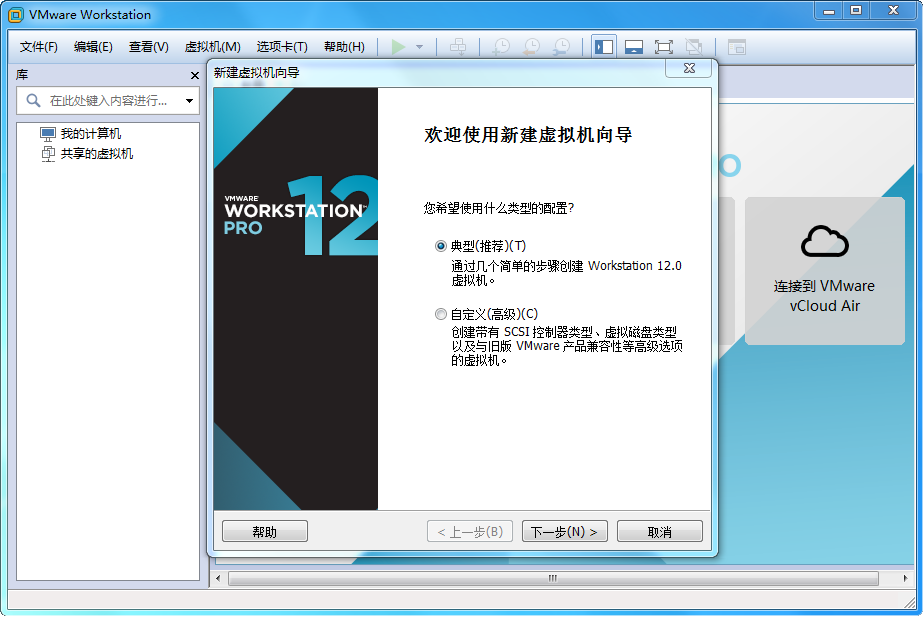
Task: Click the thumbnail bar toggle icon
Action: pyautogui.click(x=633, y=47)
